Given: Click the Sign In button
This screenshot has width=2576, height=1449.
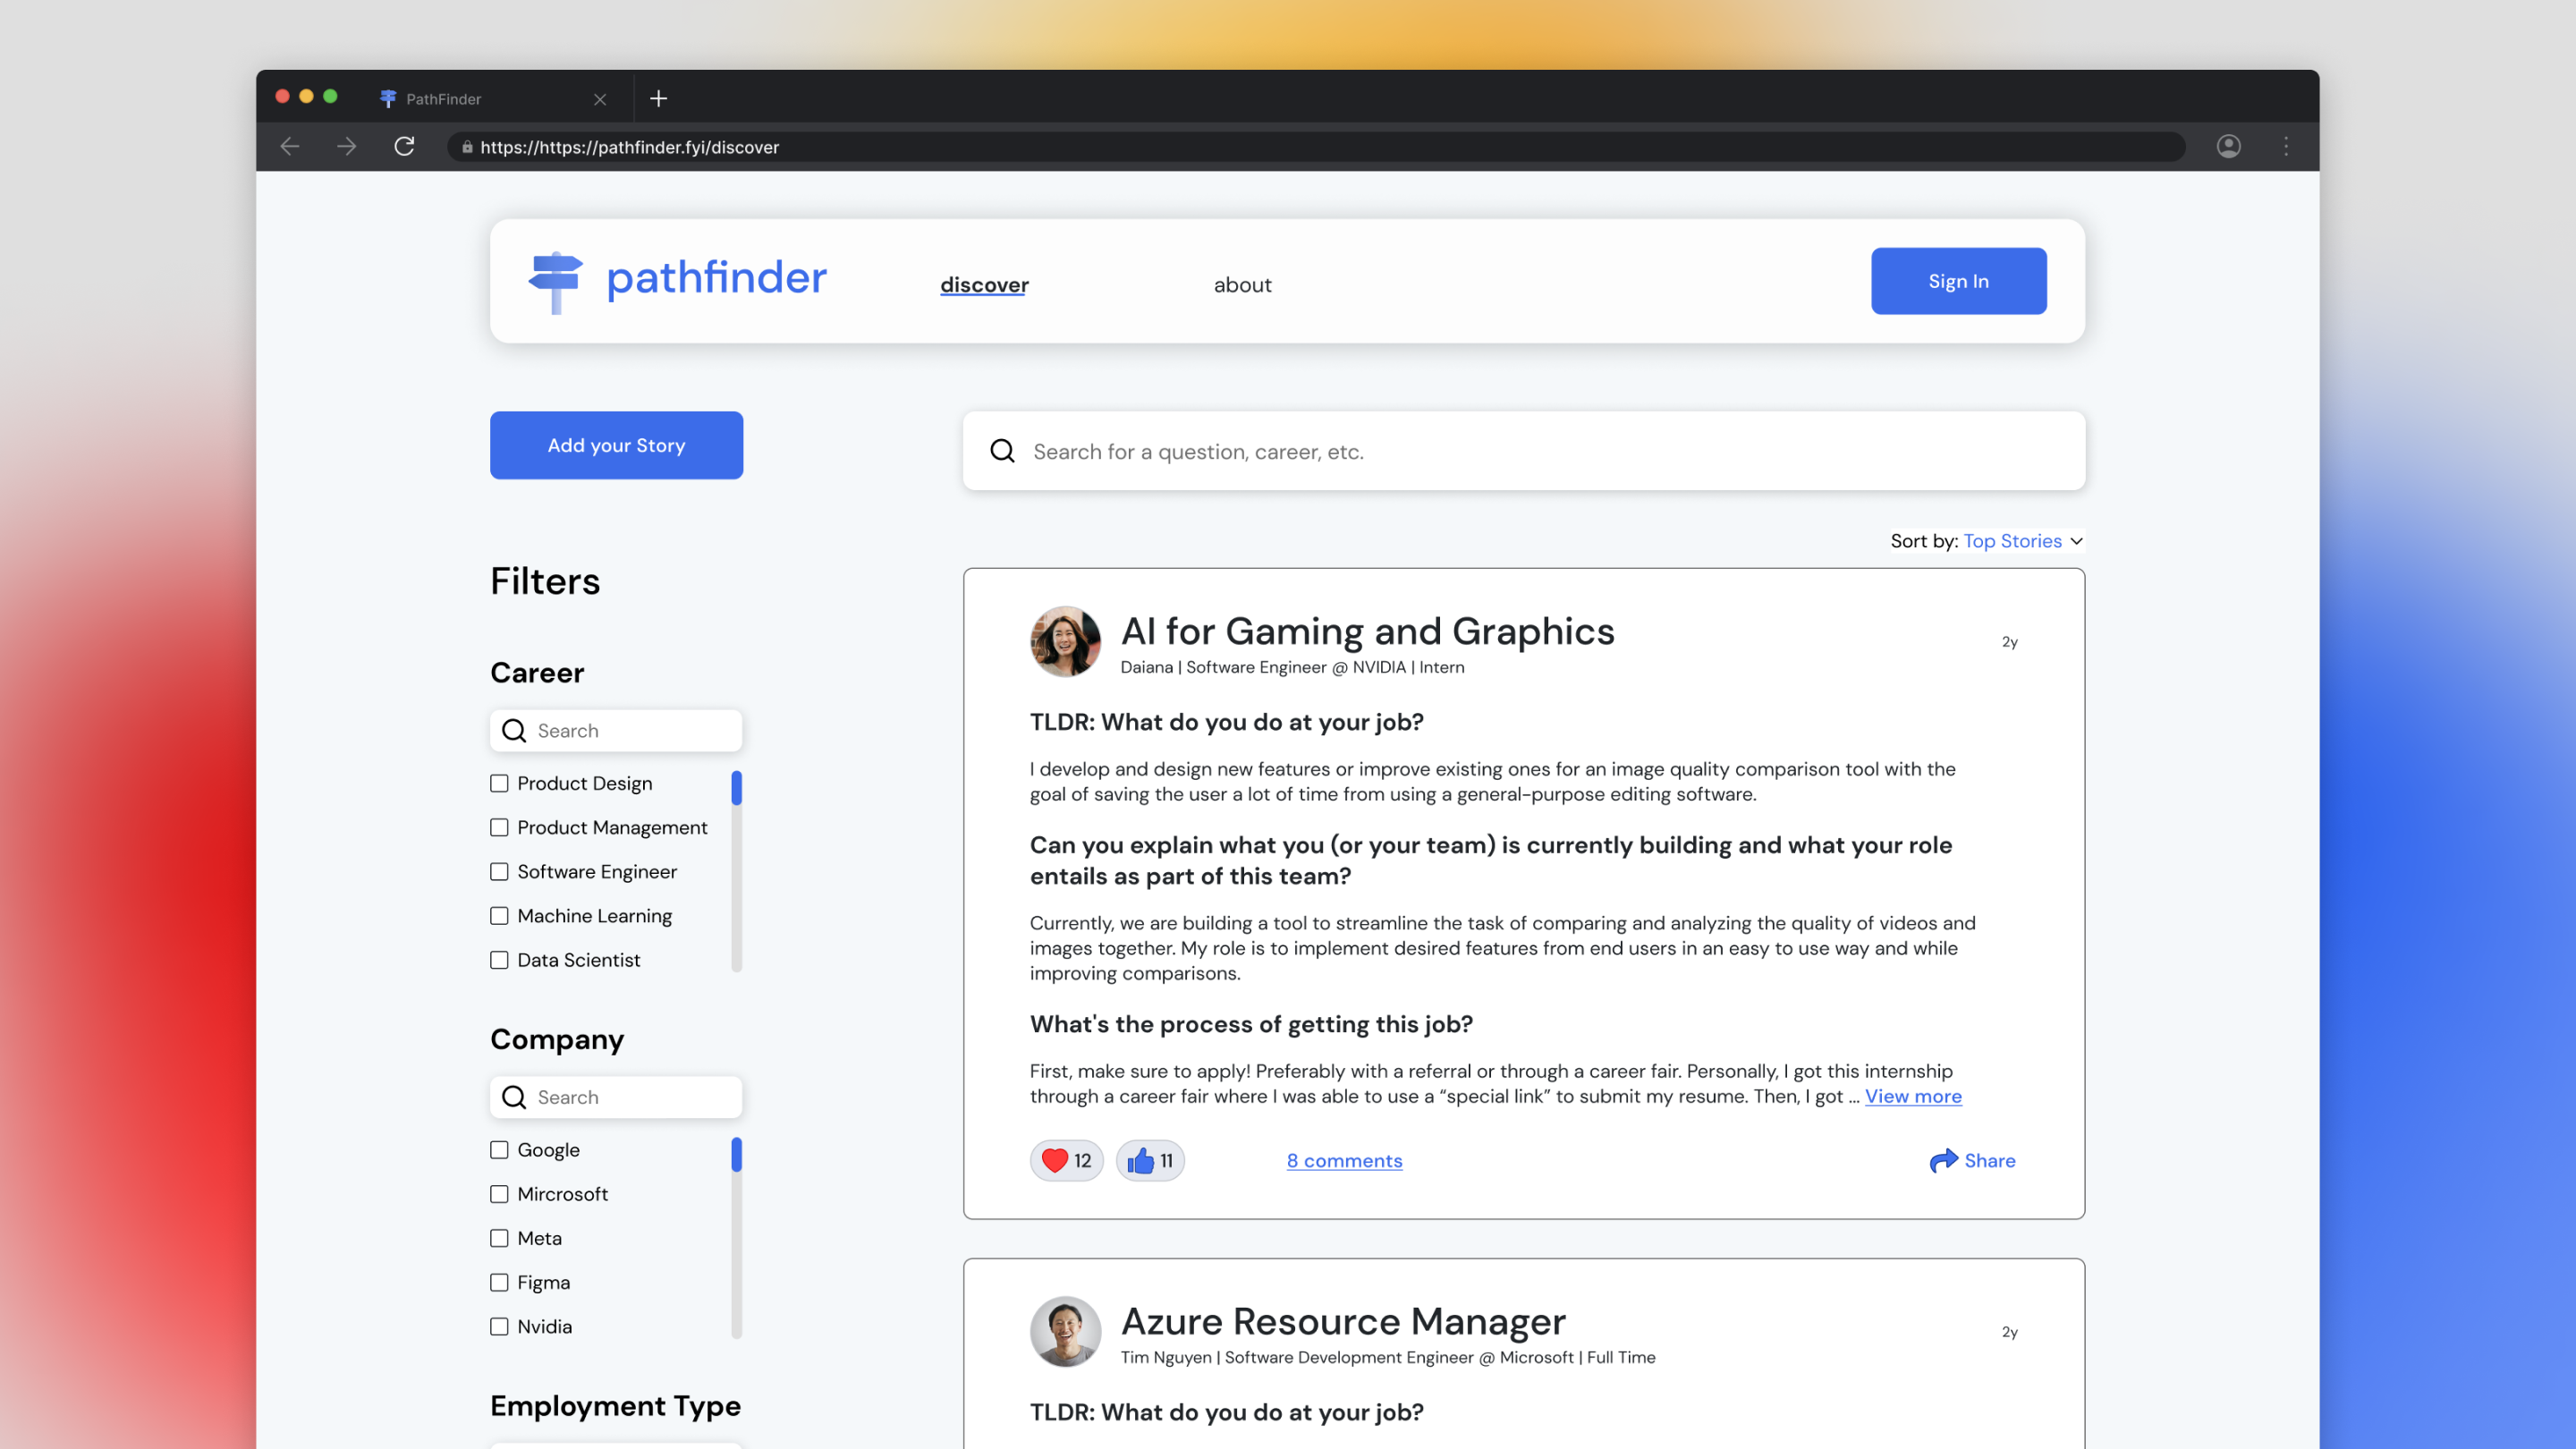Looking at the screenshot, I should [1959, 280].
